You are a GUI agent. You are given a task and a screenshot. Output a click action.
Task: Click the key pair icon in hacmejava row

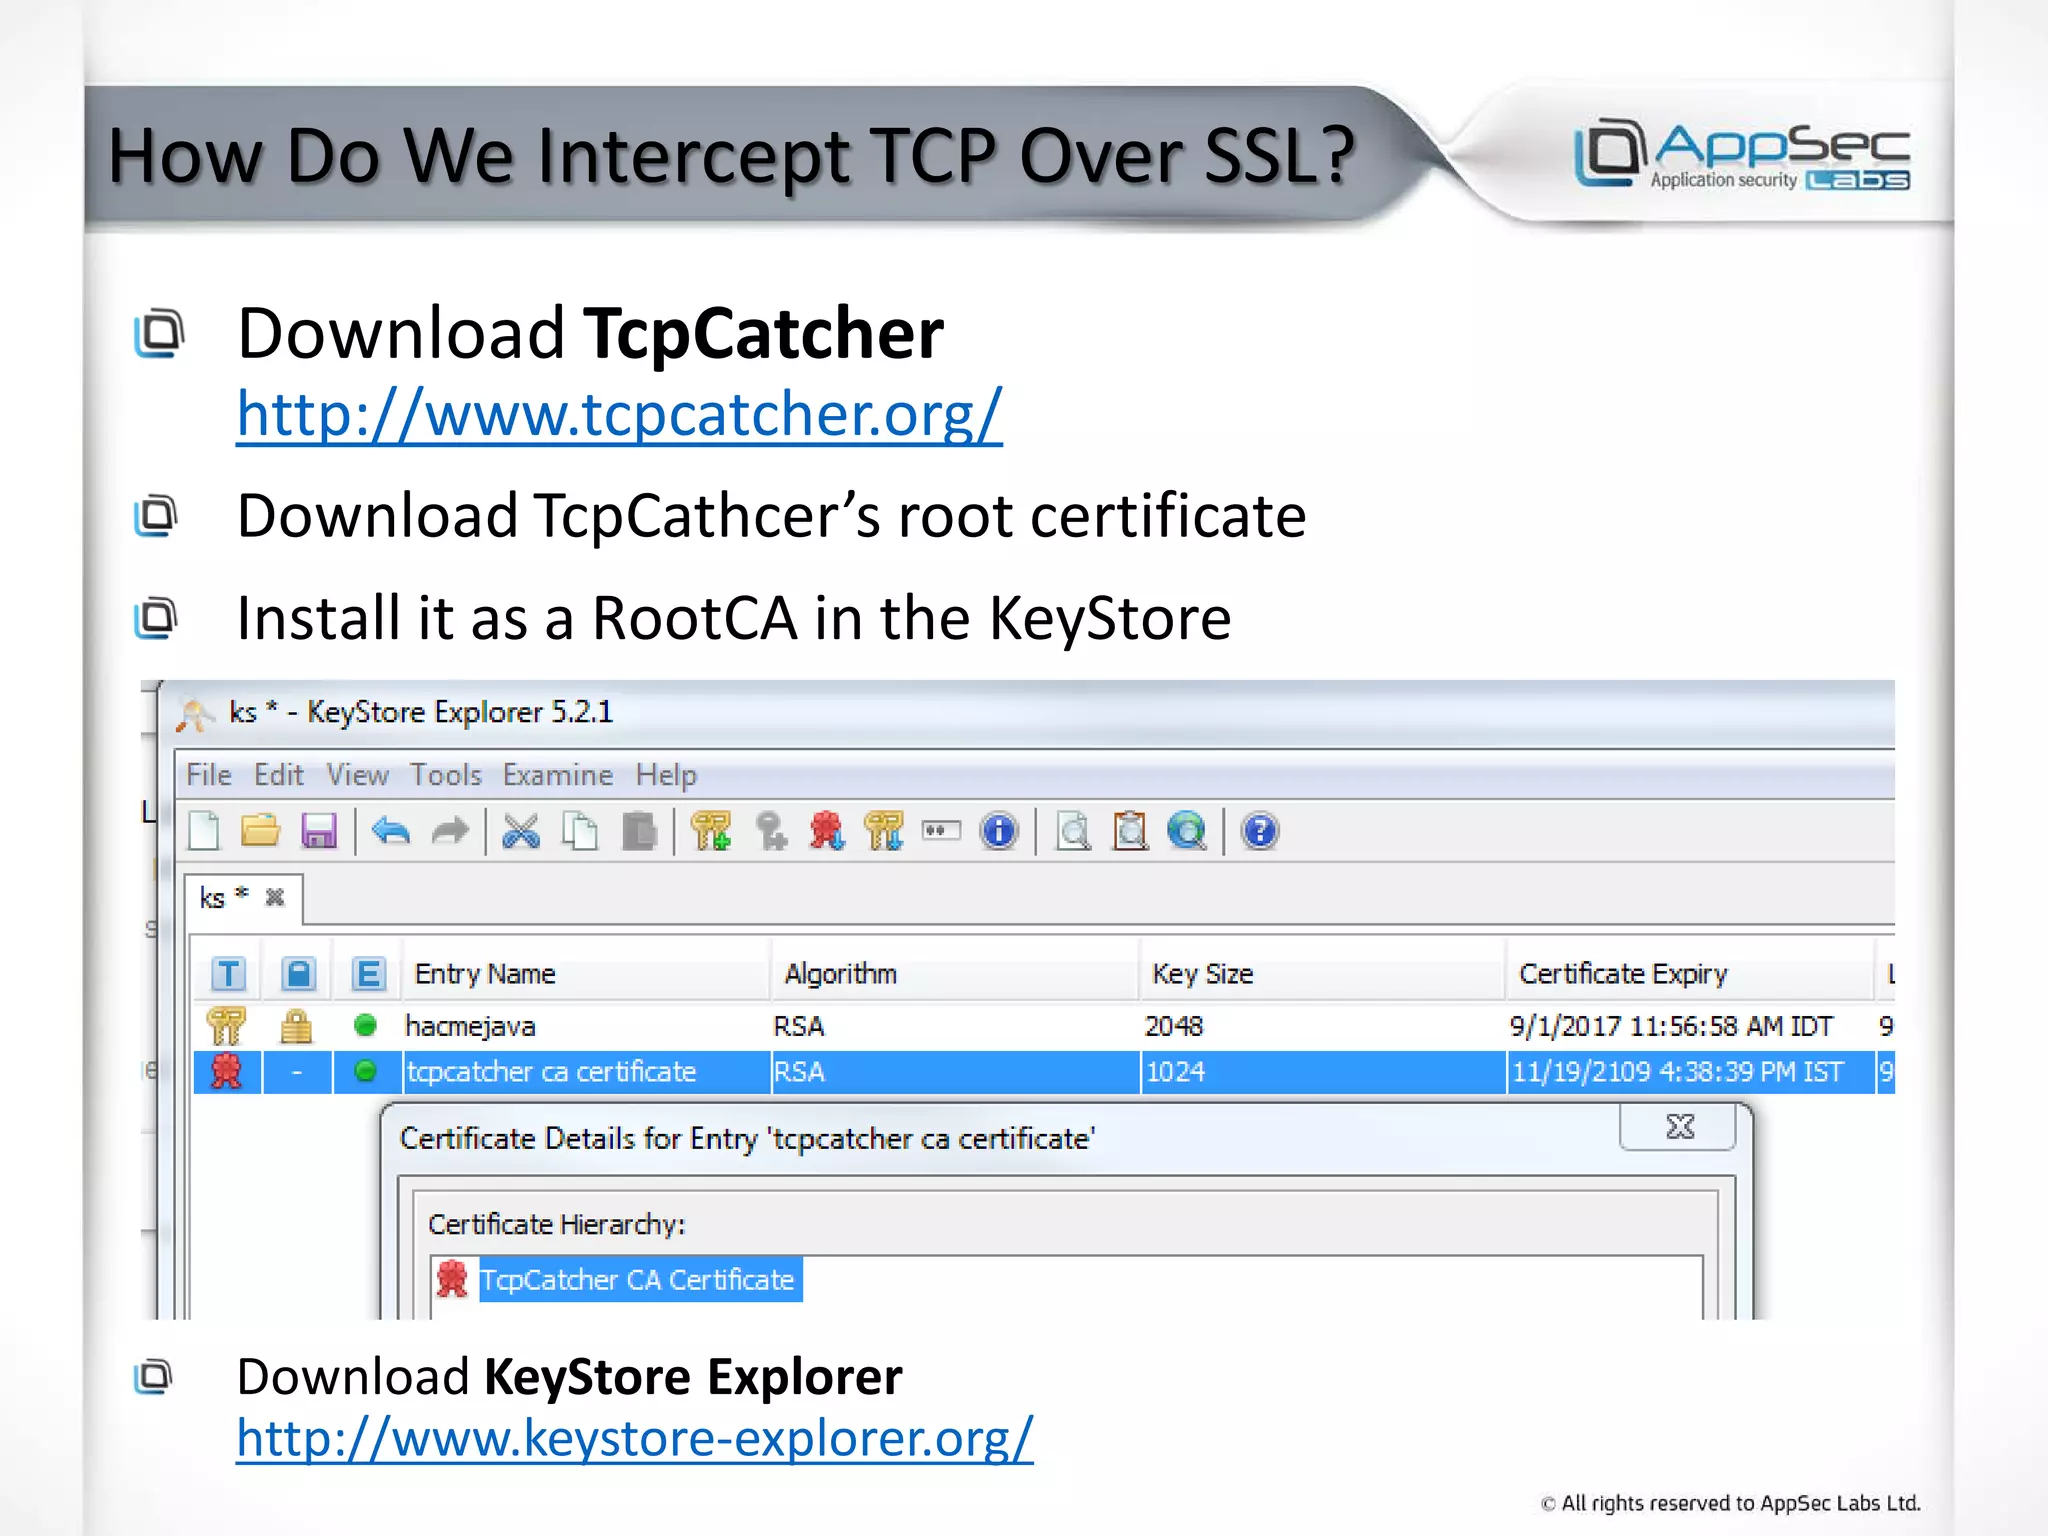point(226,1026)
